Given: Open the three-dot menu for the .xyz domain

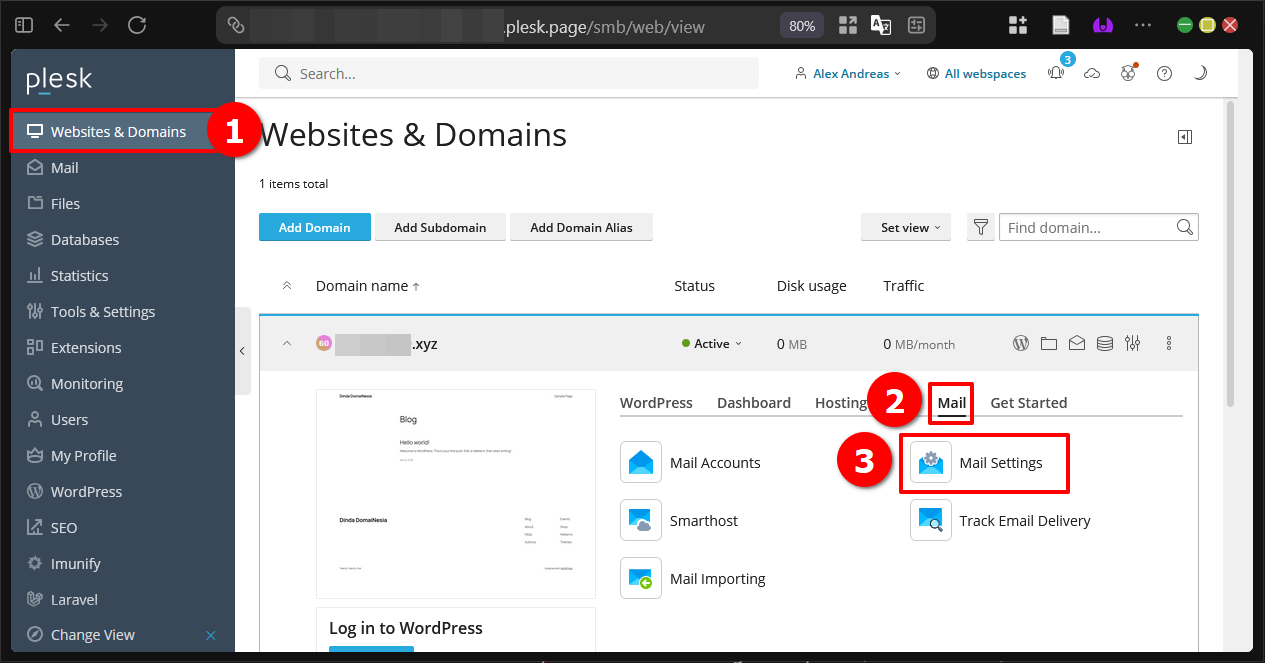Looking at the screenshot, I should [1169, 343].
